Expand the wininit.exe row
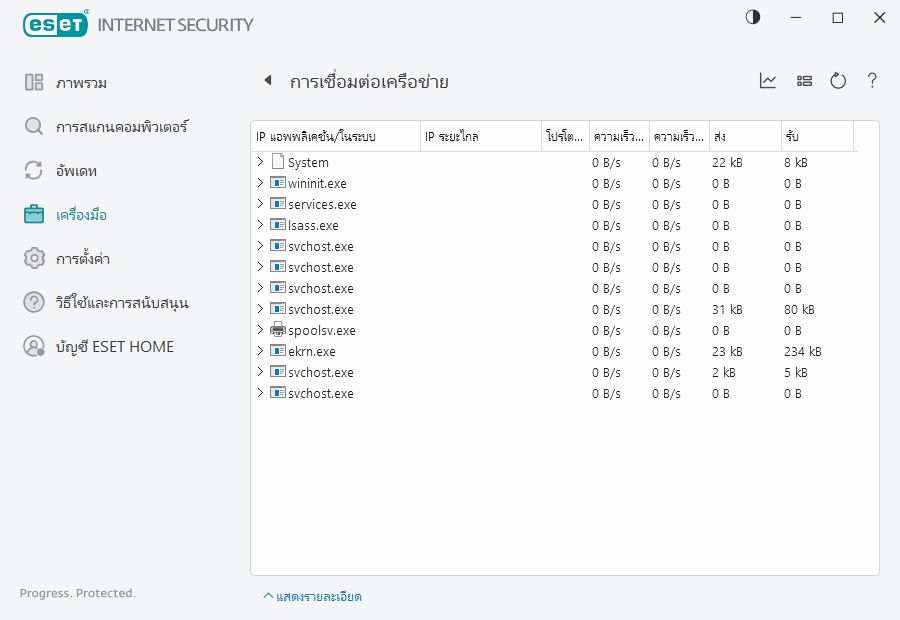The height and width of the screenshot is (620, 900). [261, 183]
